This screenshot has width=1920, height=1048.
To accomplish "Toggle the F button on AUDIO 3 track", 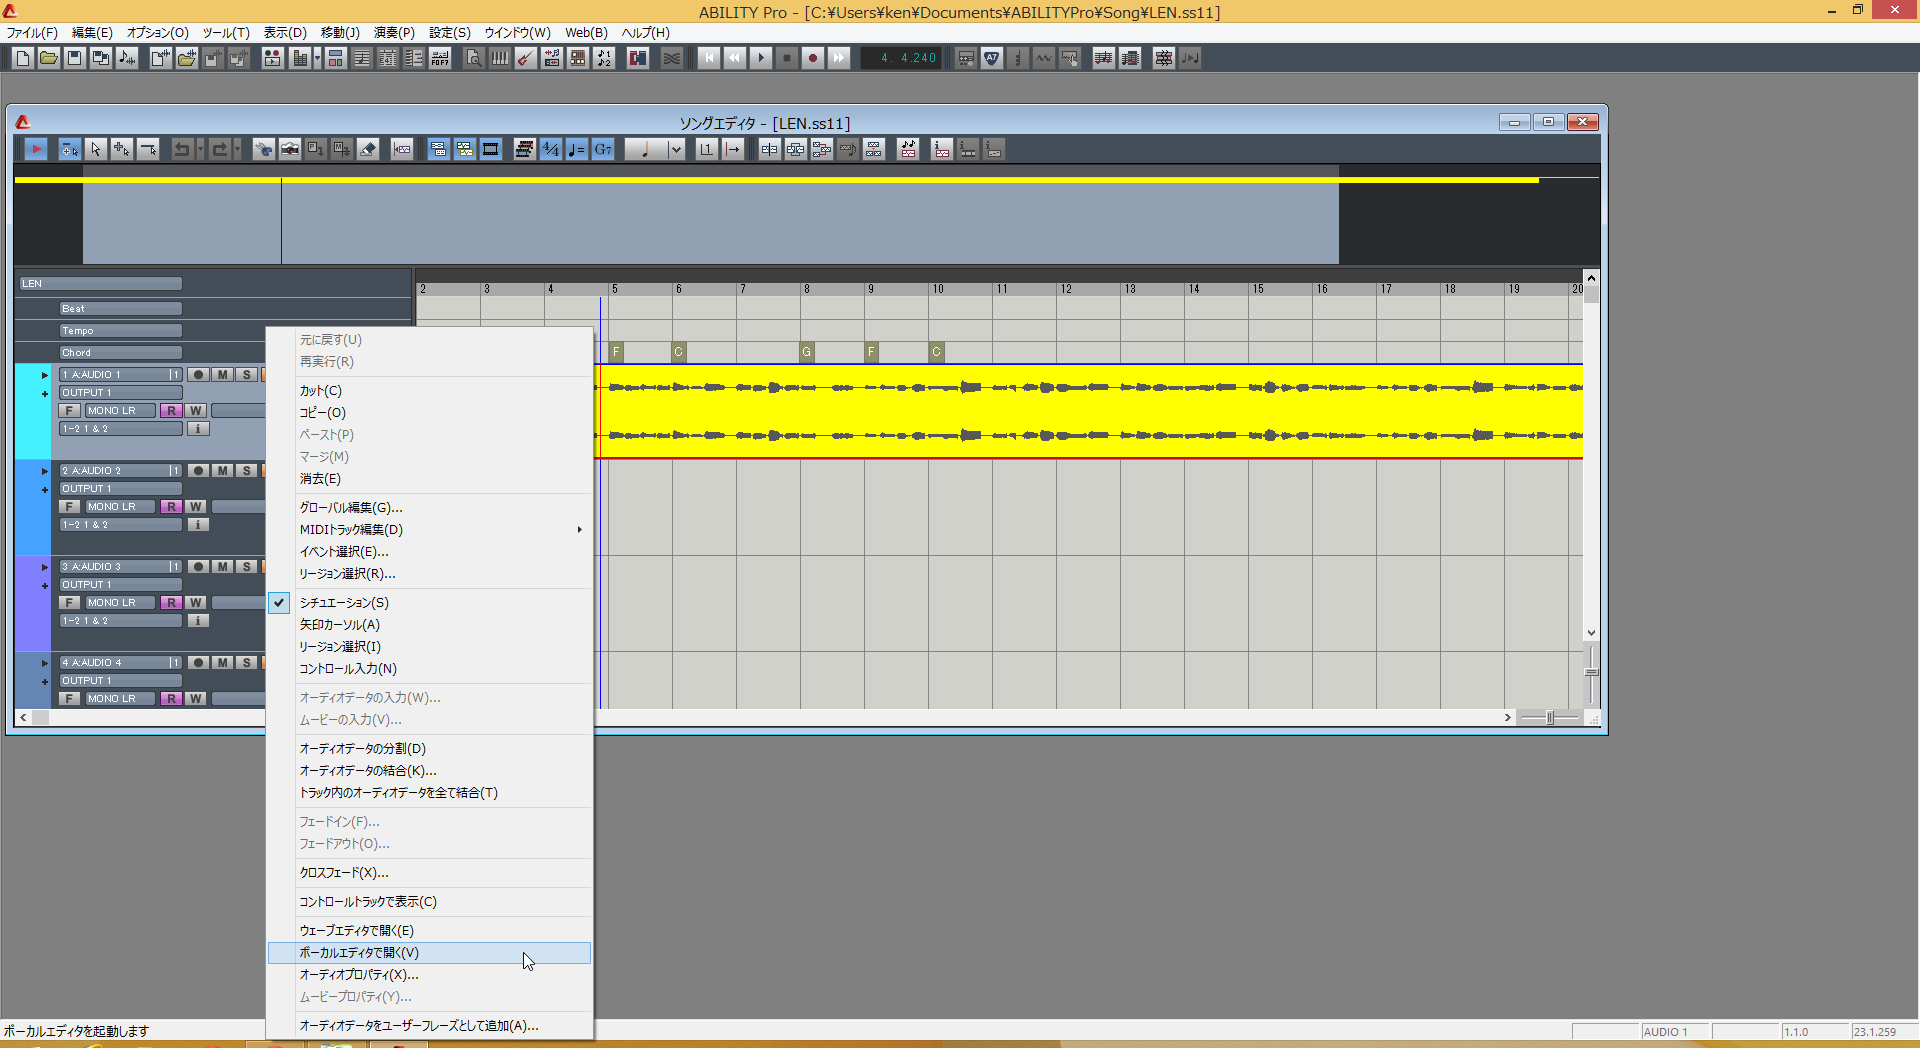I will click(69, 603).
